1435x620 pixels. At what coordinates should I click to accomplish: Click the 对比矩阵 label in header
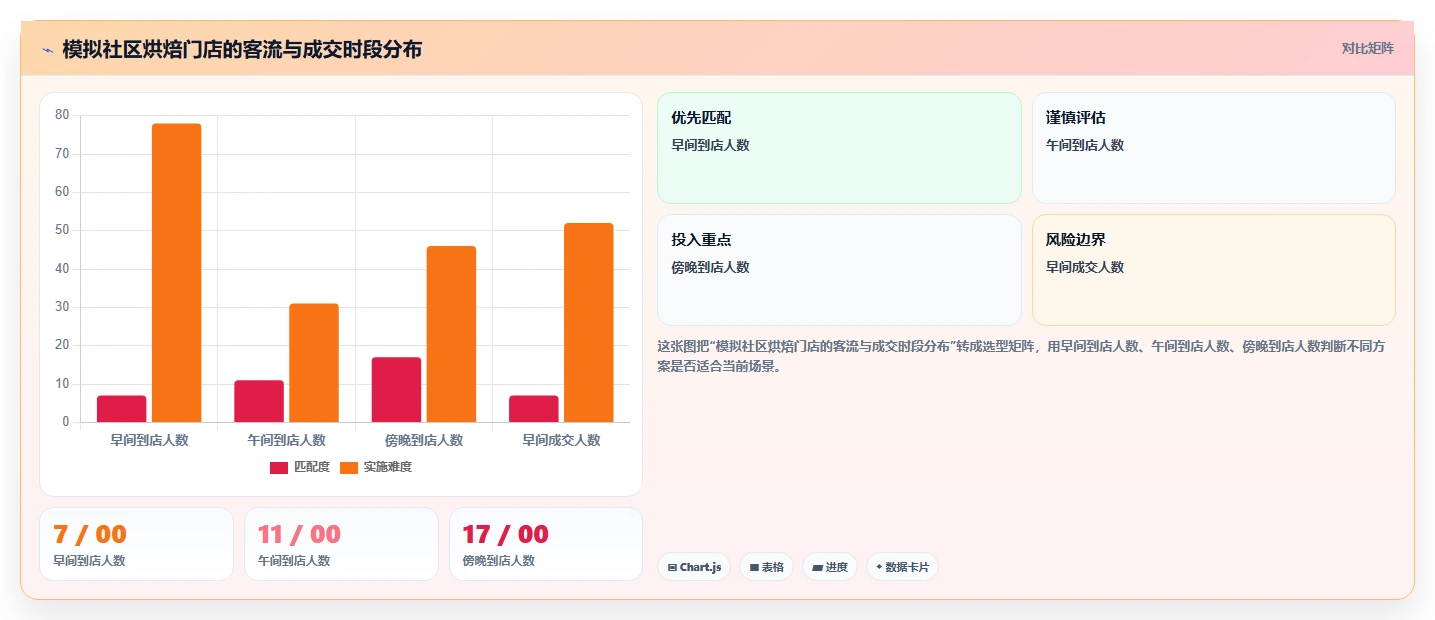(x=1367, y=48)
